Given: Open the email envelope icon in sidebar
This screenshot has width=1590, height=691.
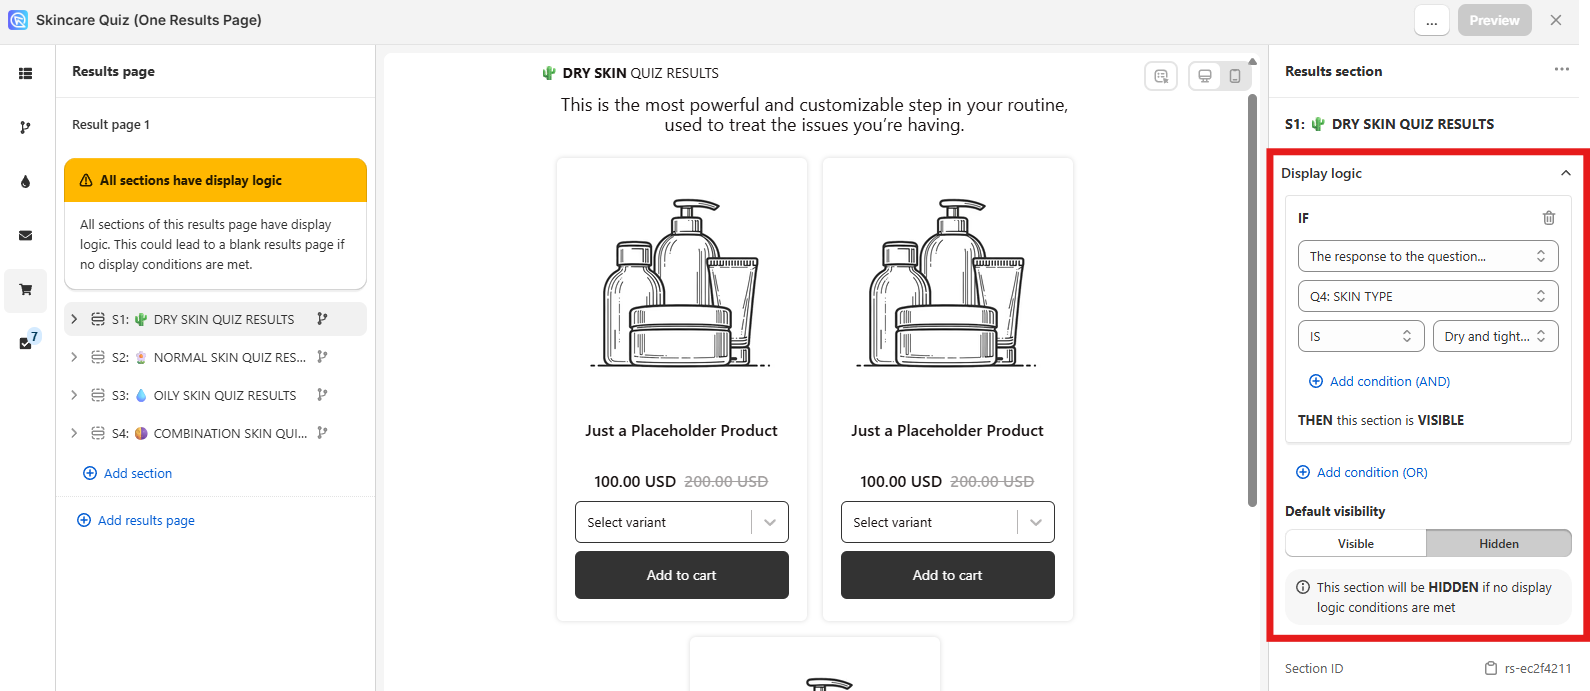Looking at the screenshot, I should [25, 236].
